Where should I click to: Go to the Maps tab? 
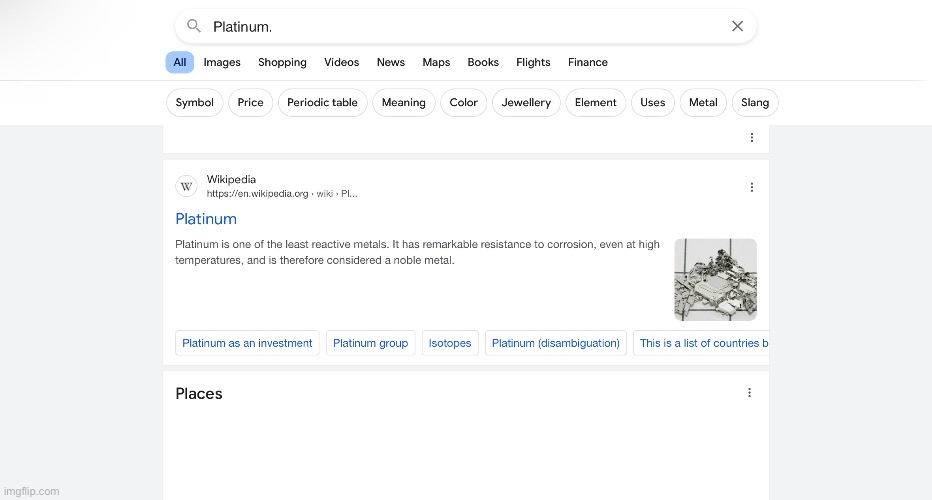point(436,62)
